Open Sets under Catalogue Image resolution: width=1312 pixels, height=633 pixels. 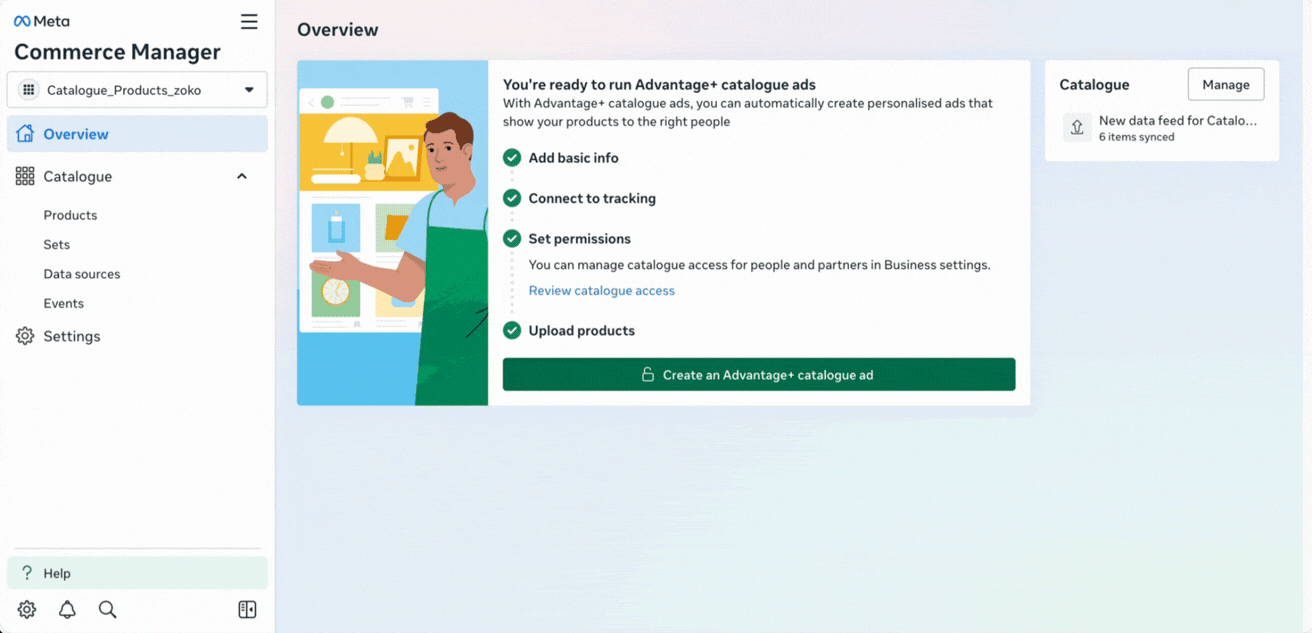57,244
